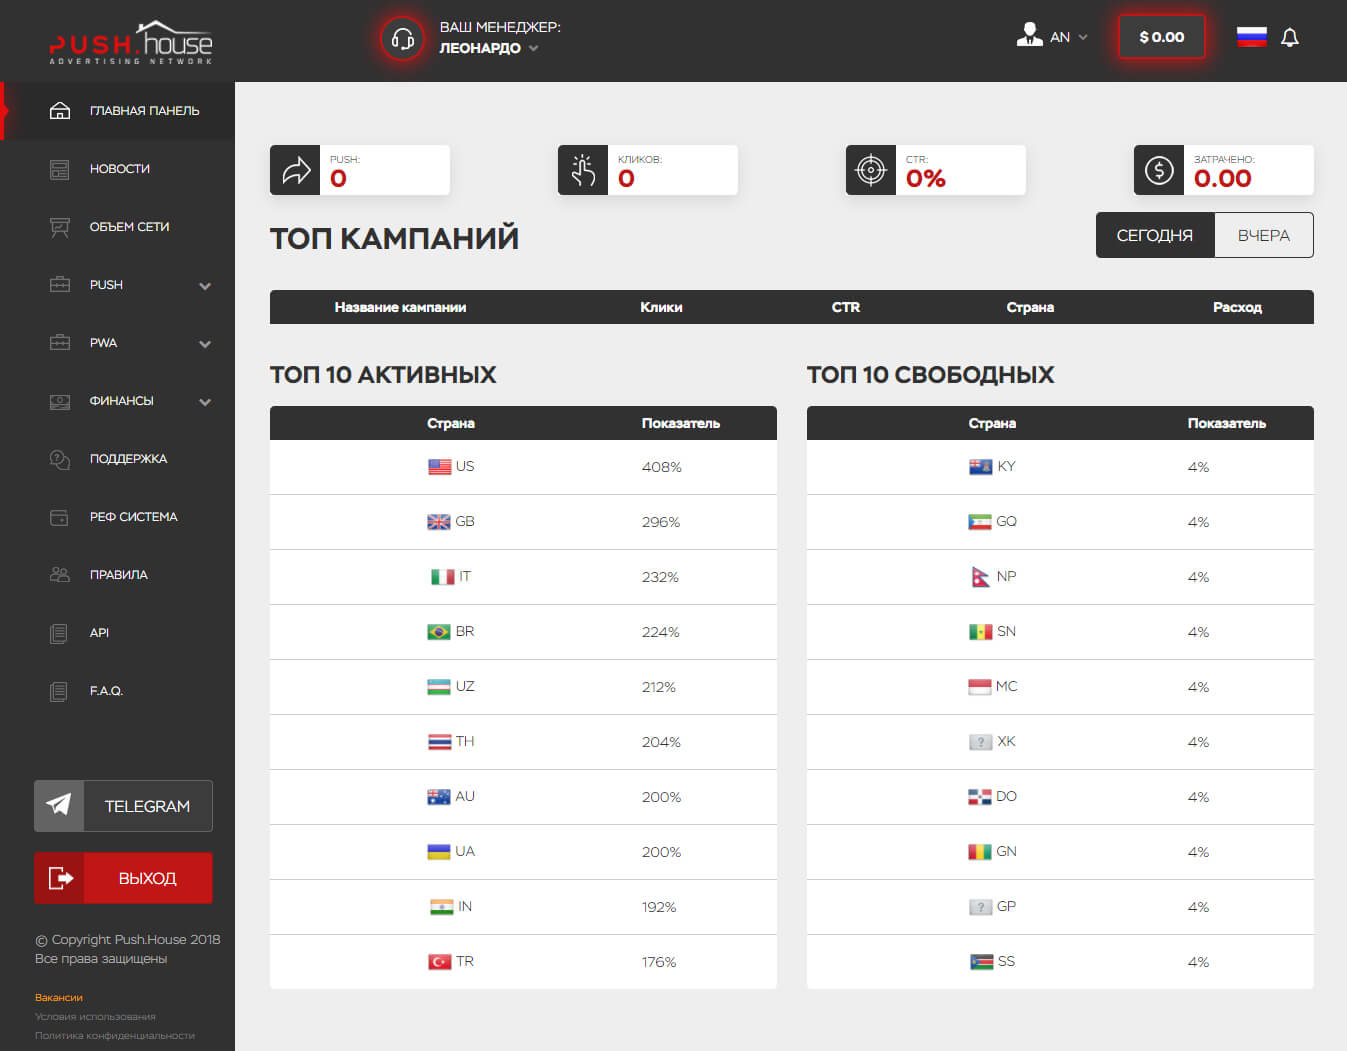
Task: Click the Push.House logo
Action: coord(131,42)
